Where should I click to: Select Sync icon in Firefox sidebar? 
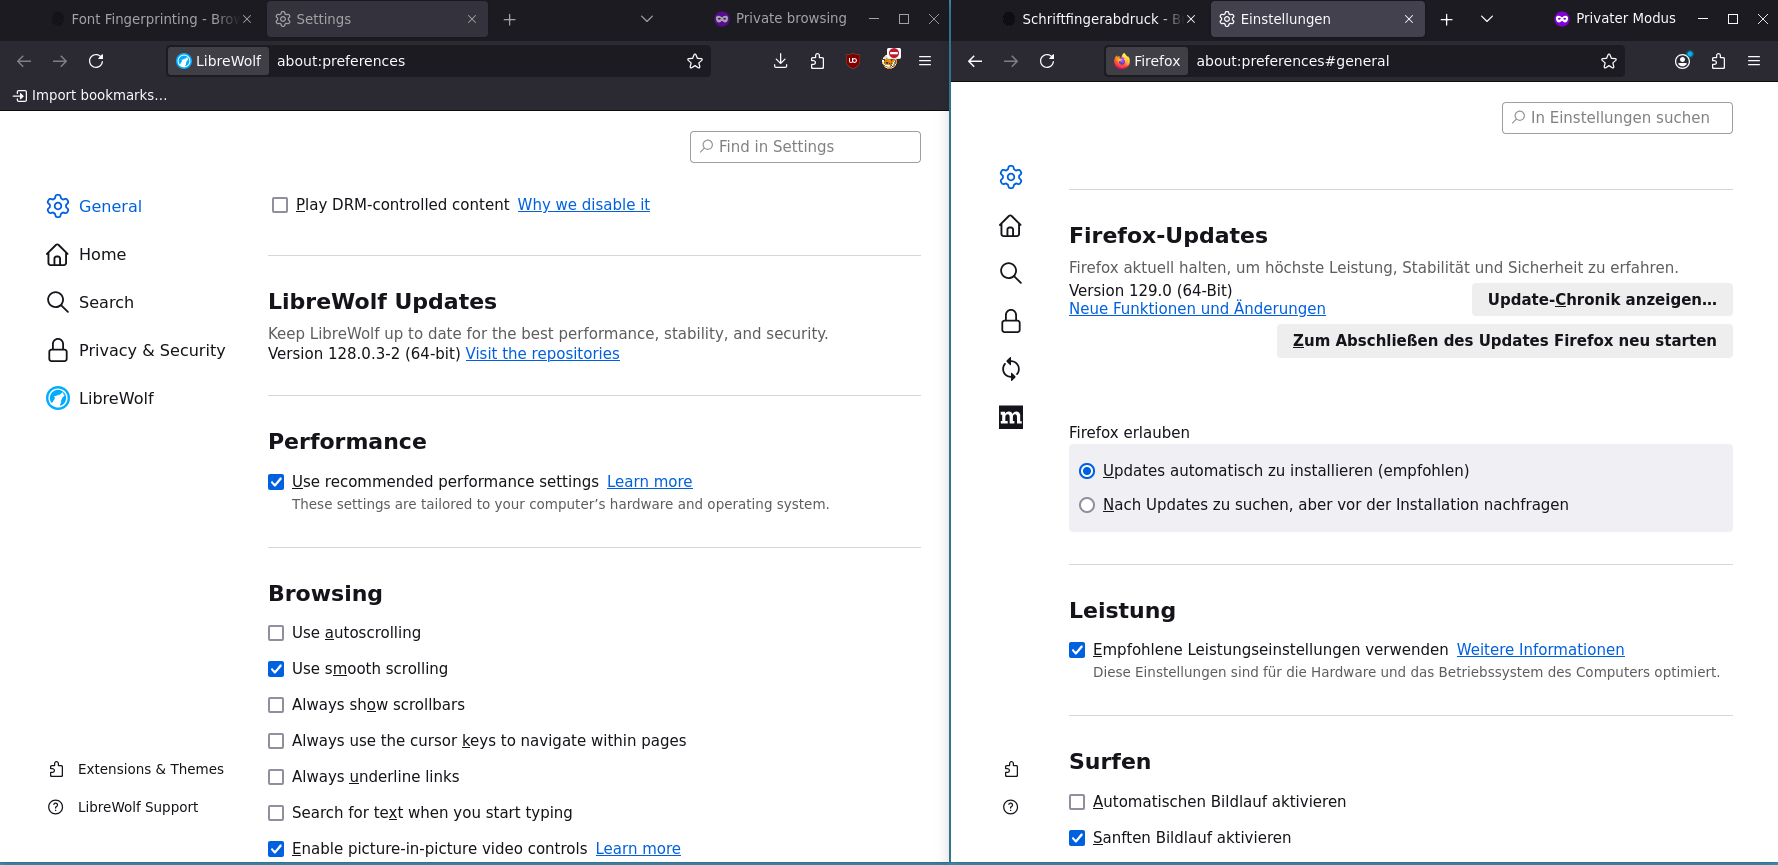[1011, 369]
